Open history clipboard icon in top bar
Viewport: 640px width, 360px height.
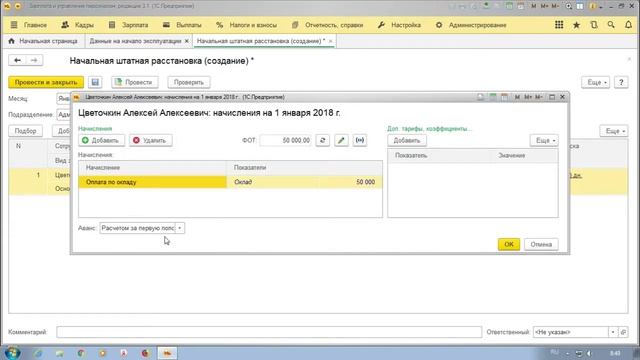click(594, 25)
